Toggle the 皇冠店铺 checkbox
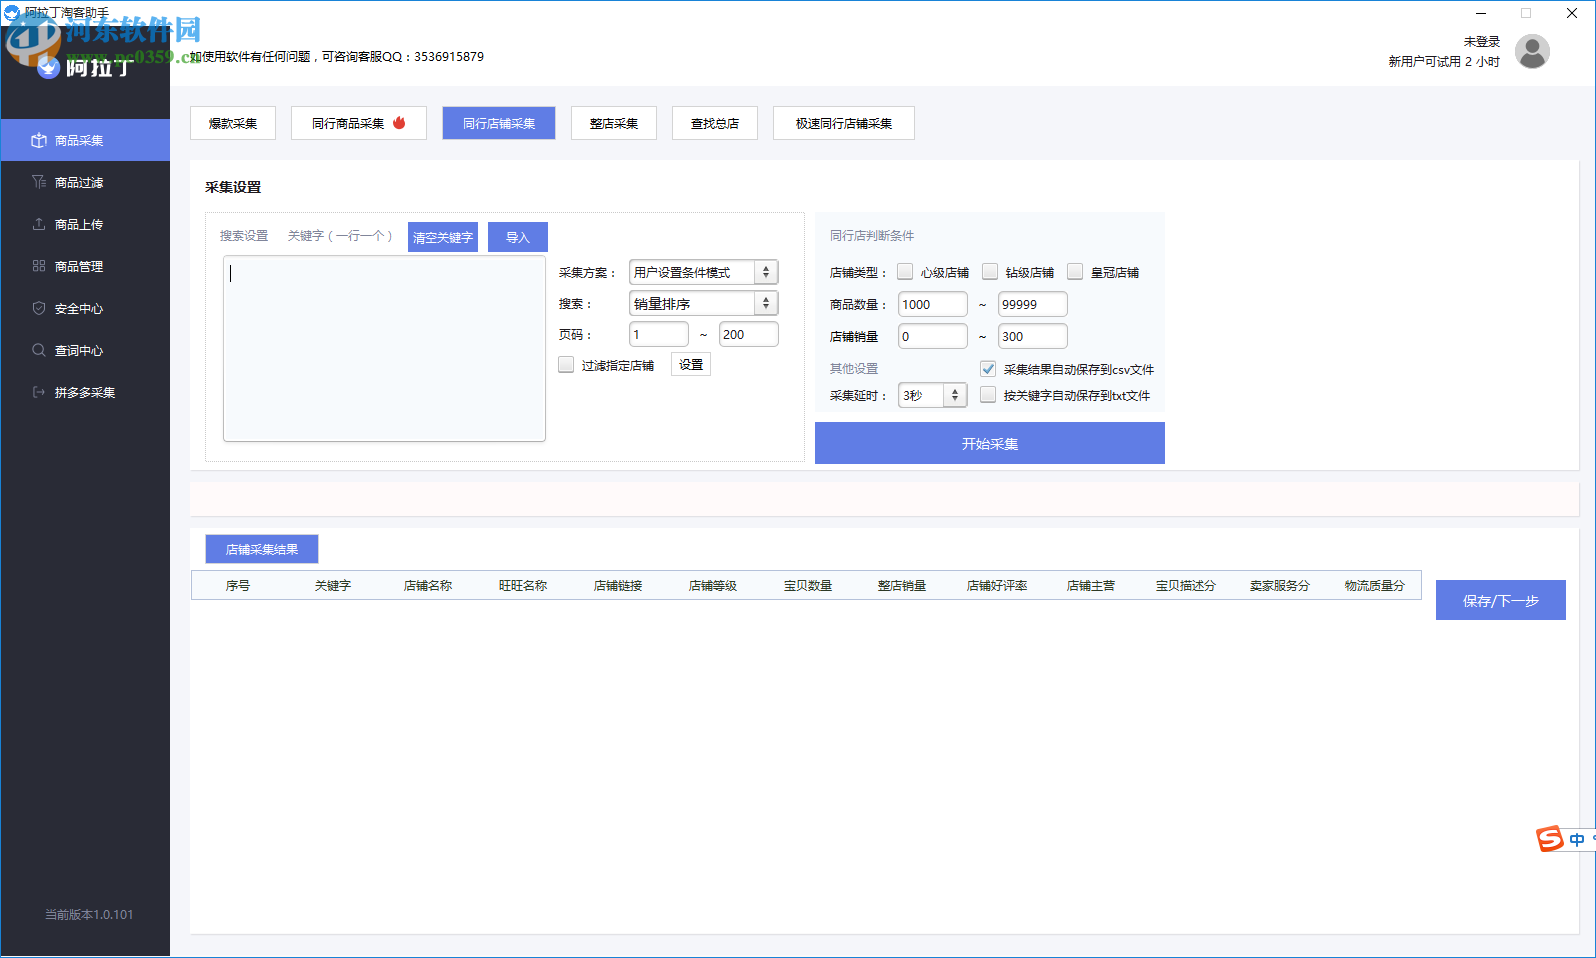 pyautogui.click(x=1075, y=271)
